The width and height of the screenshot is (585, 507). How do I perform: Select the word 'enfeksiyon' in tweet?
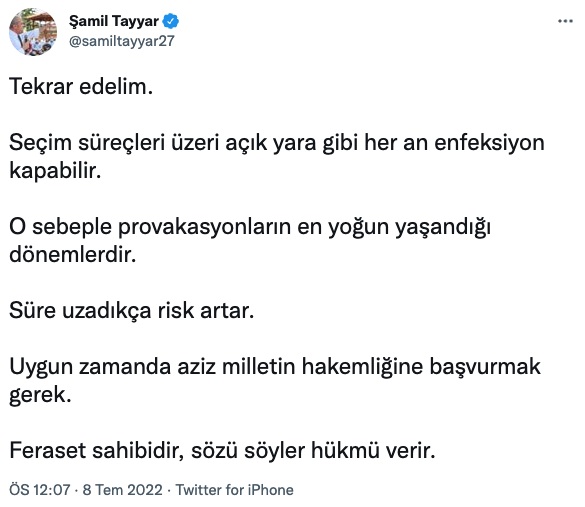point(489,143)
